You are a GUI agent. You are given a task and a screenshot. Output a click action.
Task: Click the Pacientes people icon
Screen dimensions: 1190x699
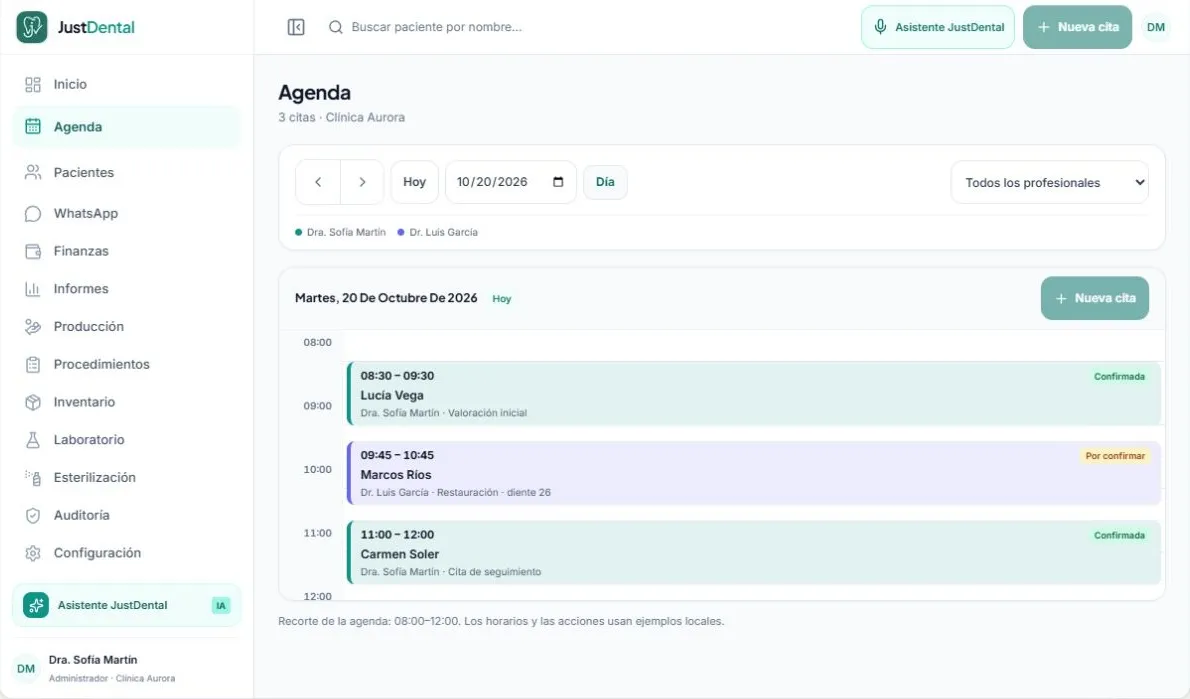pos(33,172)
